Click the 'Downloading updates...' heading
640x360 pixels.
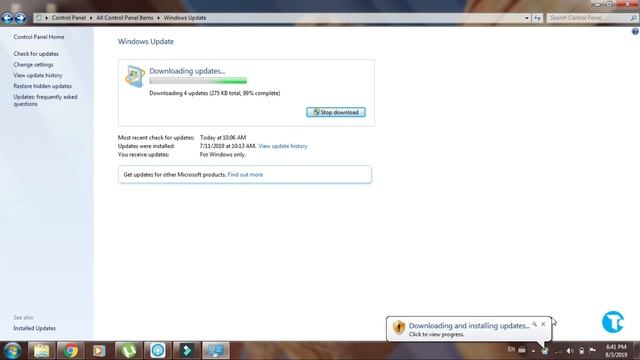187,71
